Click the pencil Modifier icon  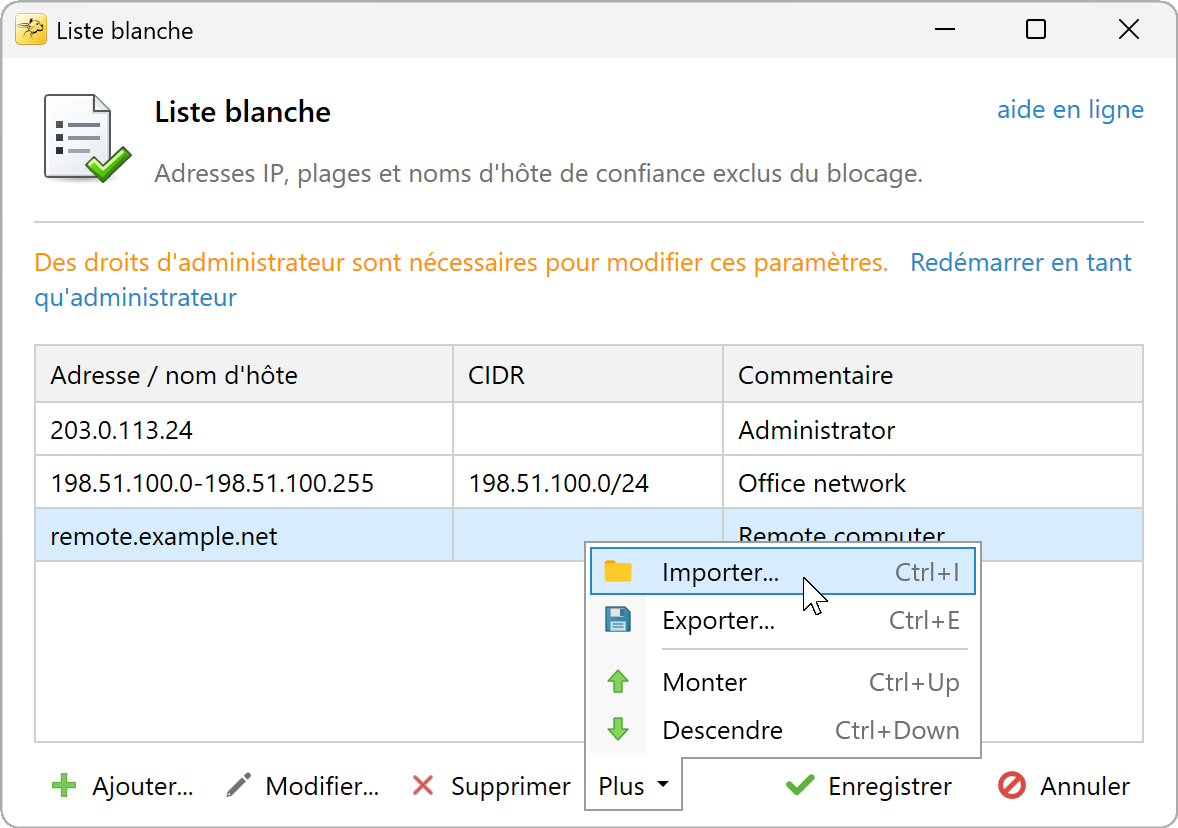click(238, 786)
